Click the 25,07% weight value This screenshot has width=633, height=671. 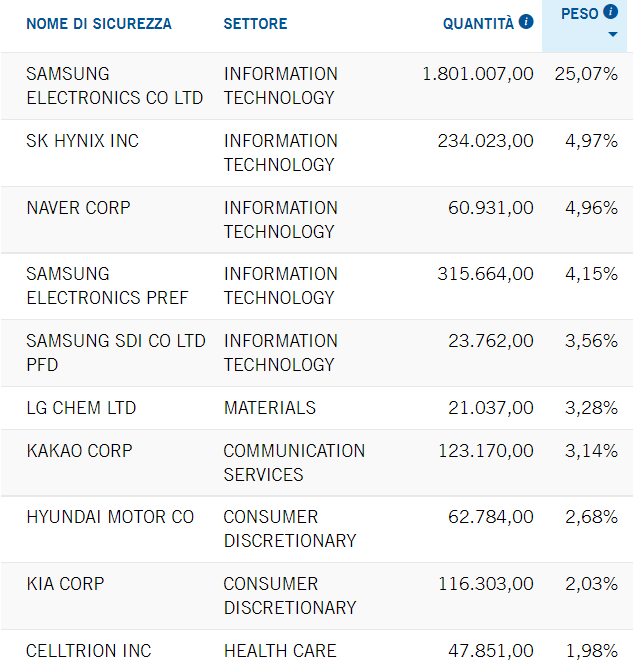(x=586, y=74)
